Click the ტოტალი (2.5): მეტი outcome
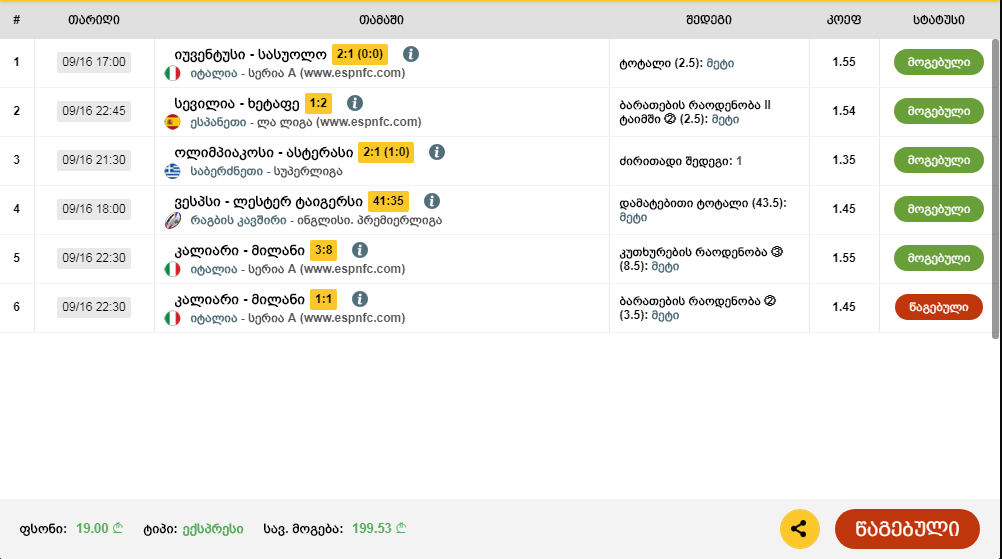This screenshot has height=559, width=1002. click(x=677, y=63)
